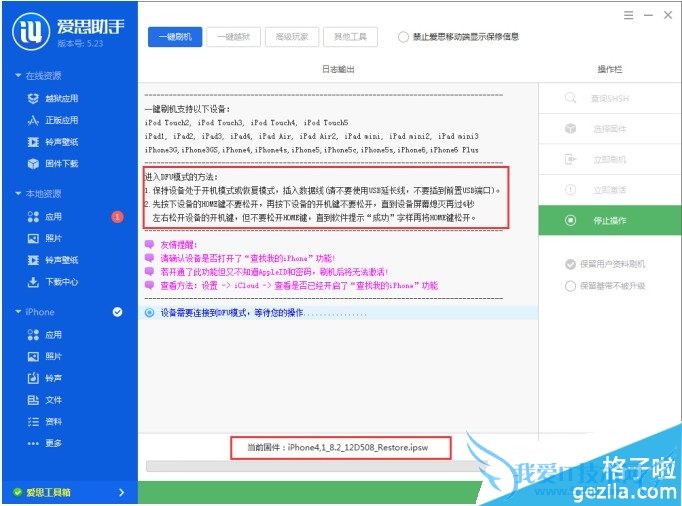Click the green 停止操作 button
The image size is (682, 506).
click(610, 221)
